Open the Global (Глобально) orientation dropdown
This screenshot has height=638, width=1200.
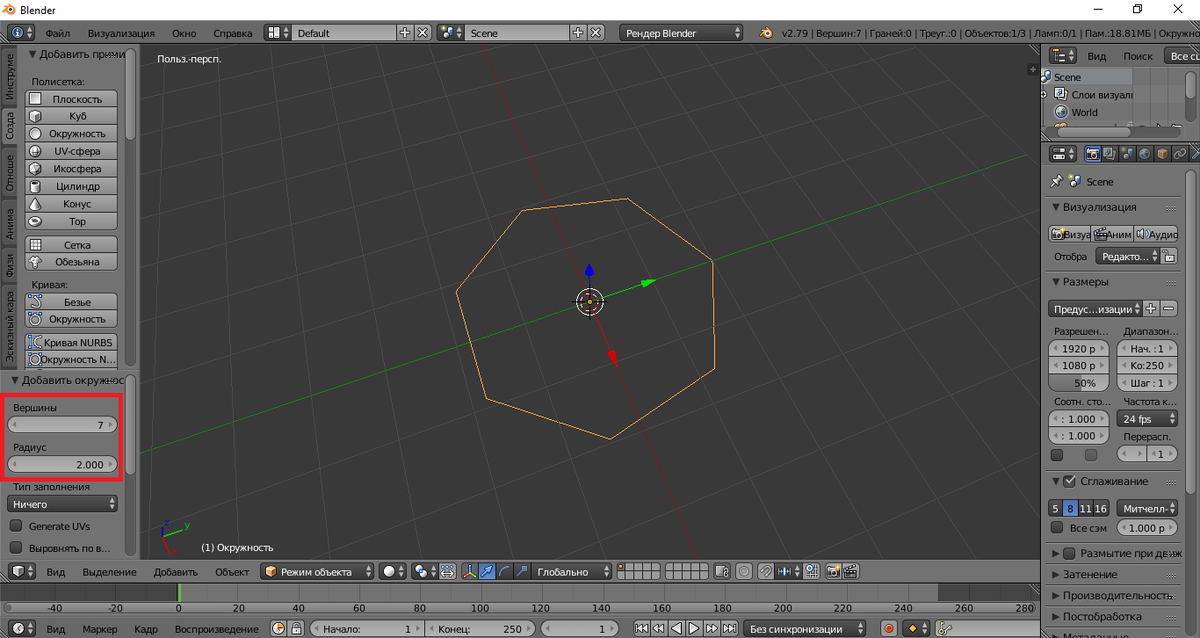coord(572,572)
